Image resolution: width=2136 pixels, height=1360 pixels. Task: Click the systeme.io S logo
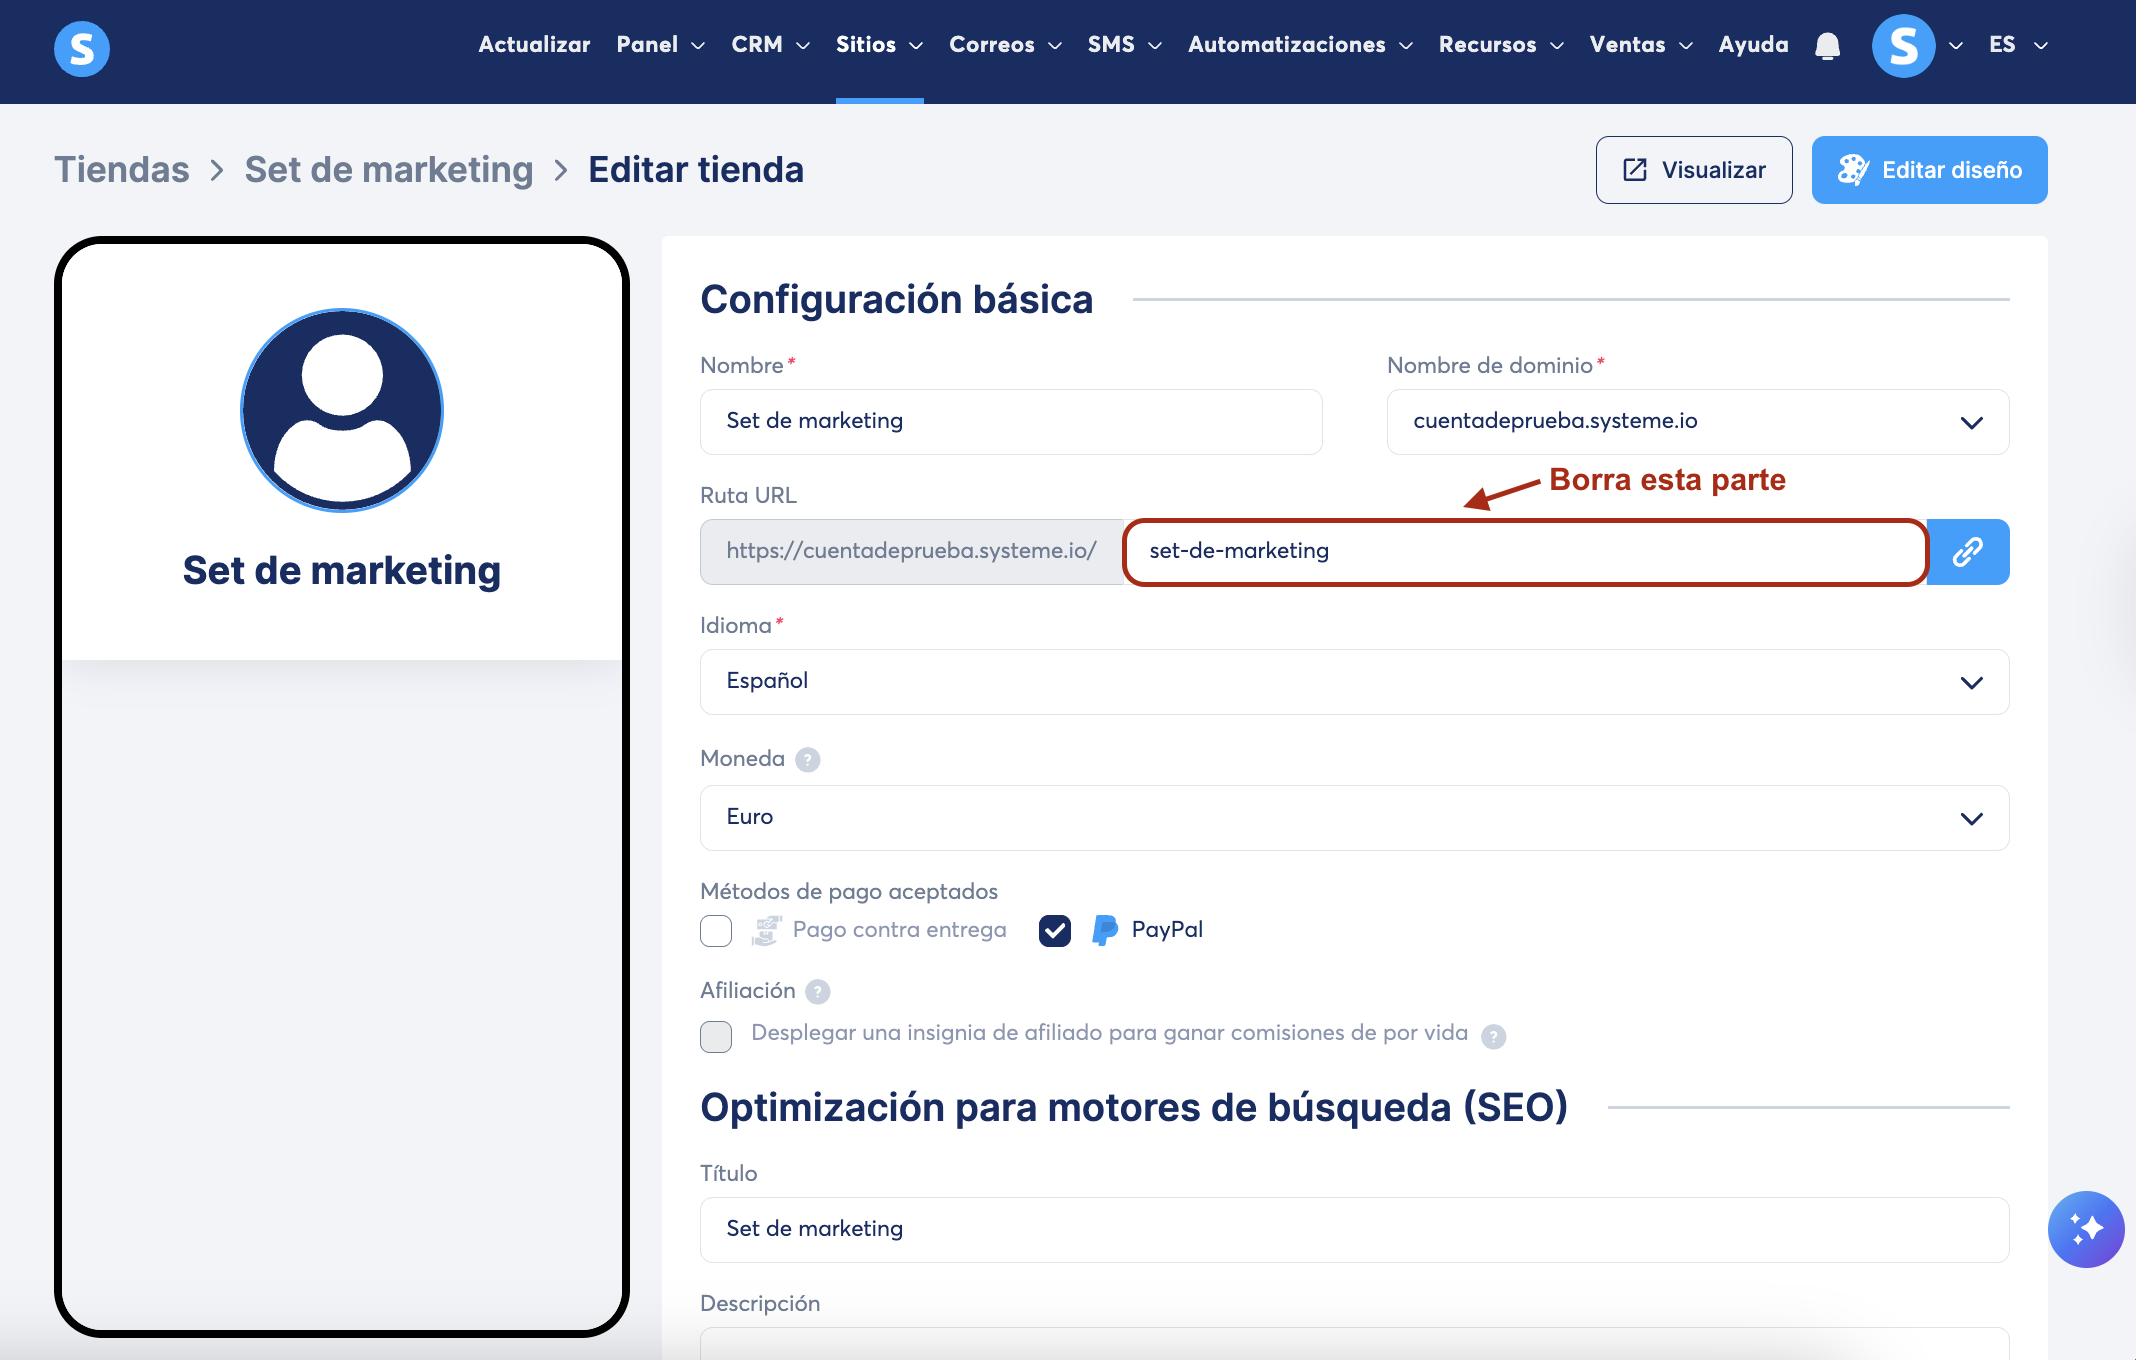tap(81, 48)
